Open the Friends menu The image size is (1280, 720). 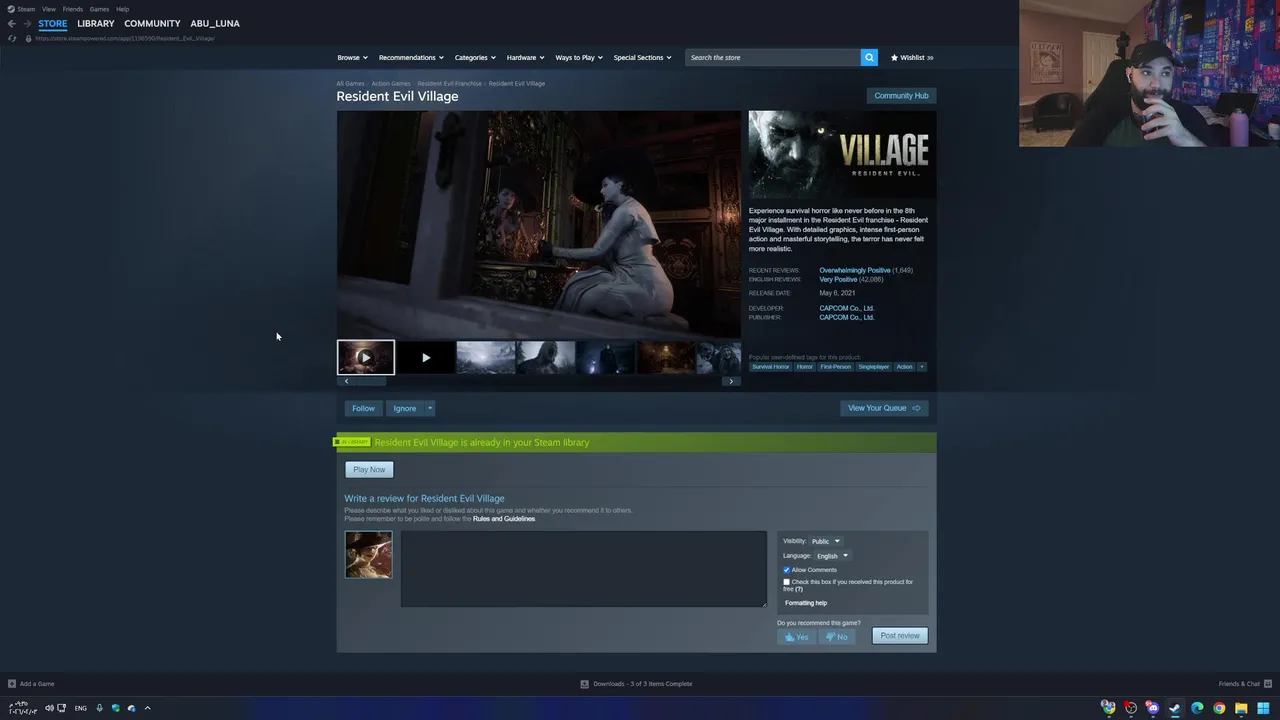coord(73,9)
